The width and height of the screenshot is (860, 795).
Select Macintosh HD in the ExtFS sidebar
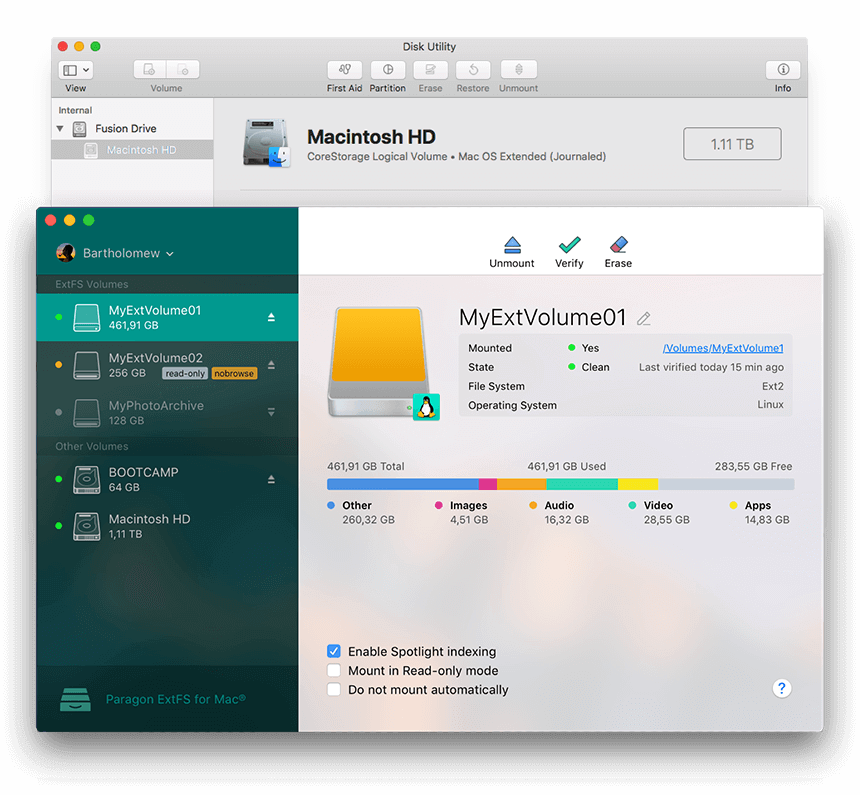[x=148, y=526]
